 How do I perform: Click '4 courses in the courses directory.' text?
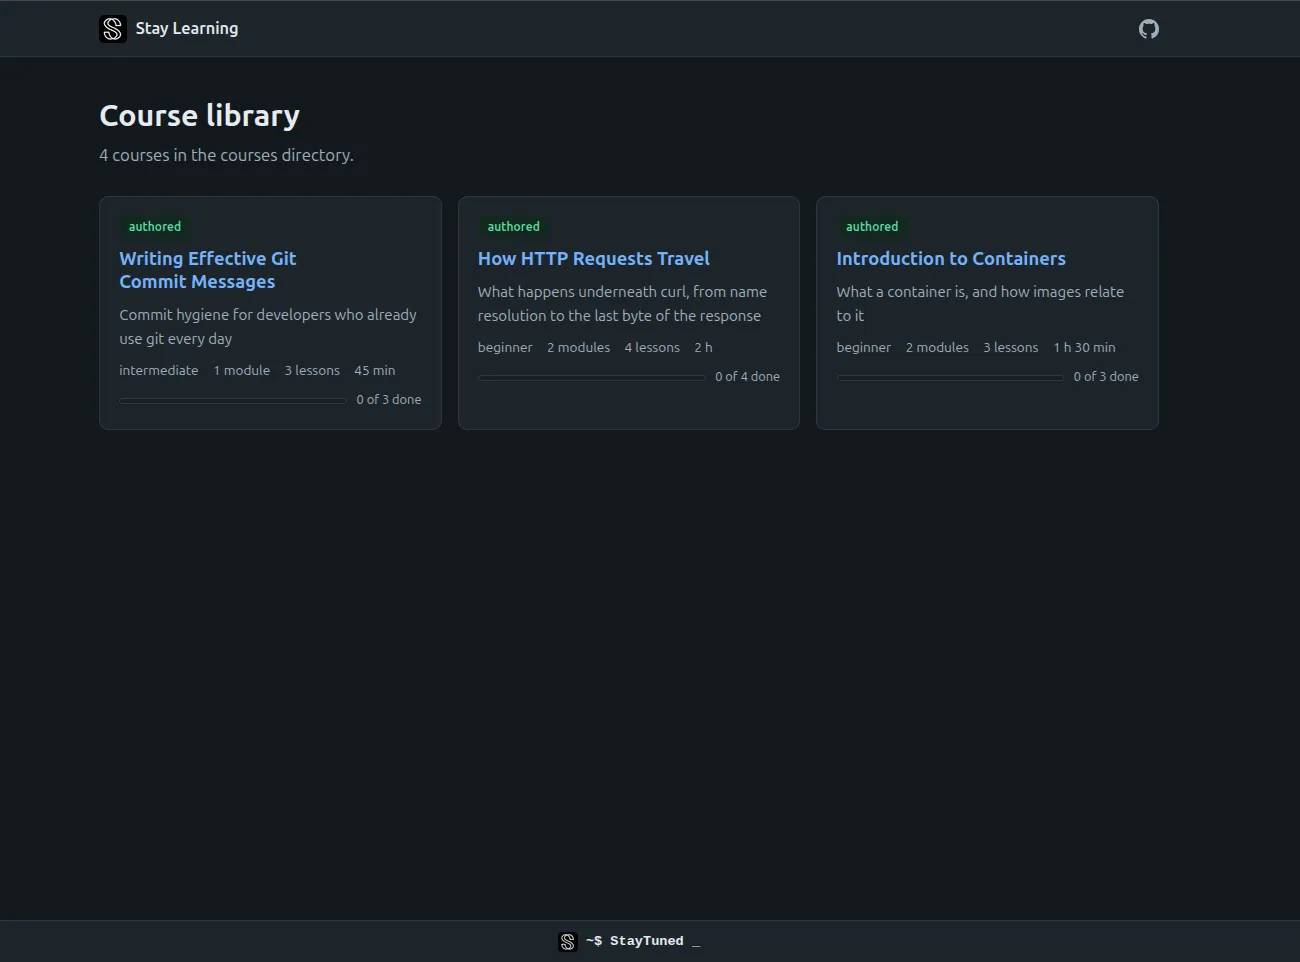[x=227, y=155]
